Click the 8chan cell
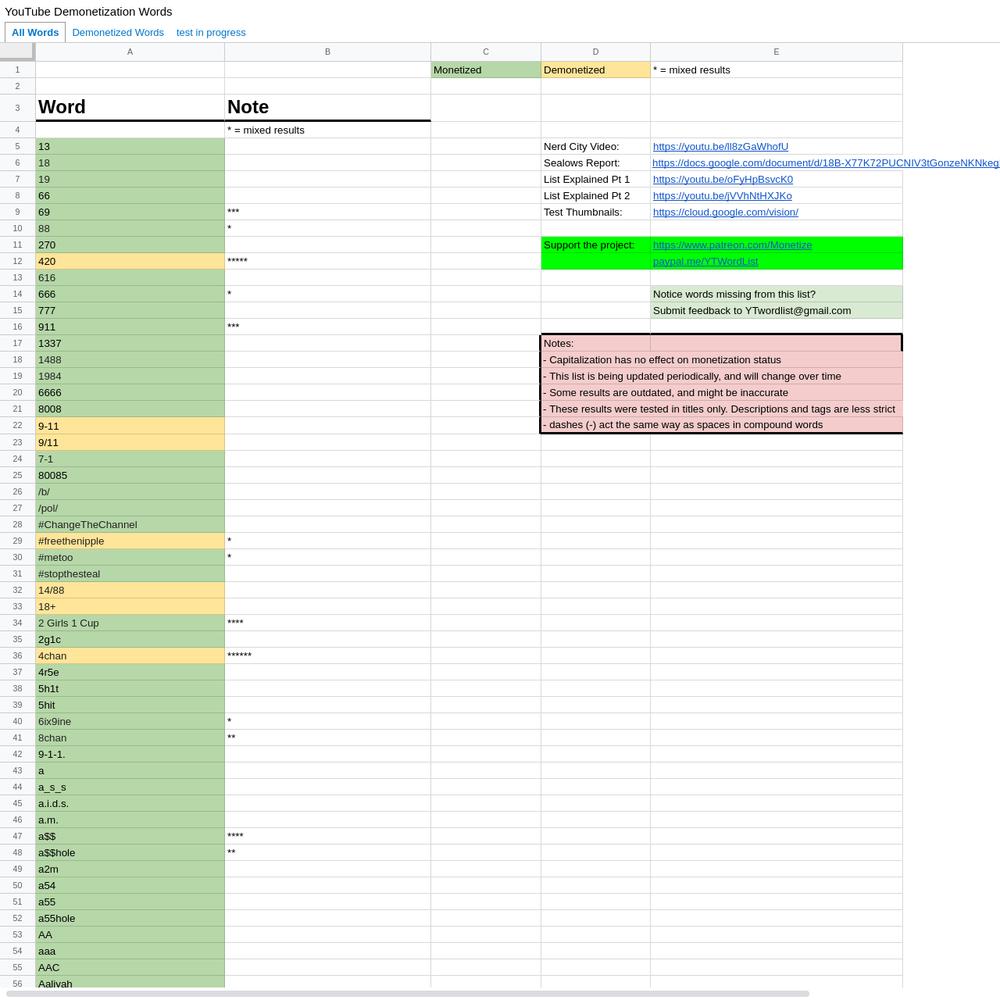1000x1000 pixels. pyautogui.click(x=130, y=738)
